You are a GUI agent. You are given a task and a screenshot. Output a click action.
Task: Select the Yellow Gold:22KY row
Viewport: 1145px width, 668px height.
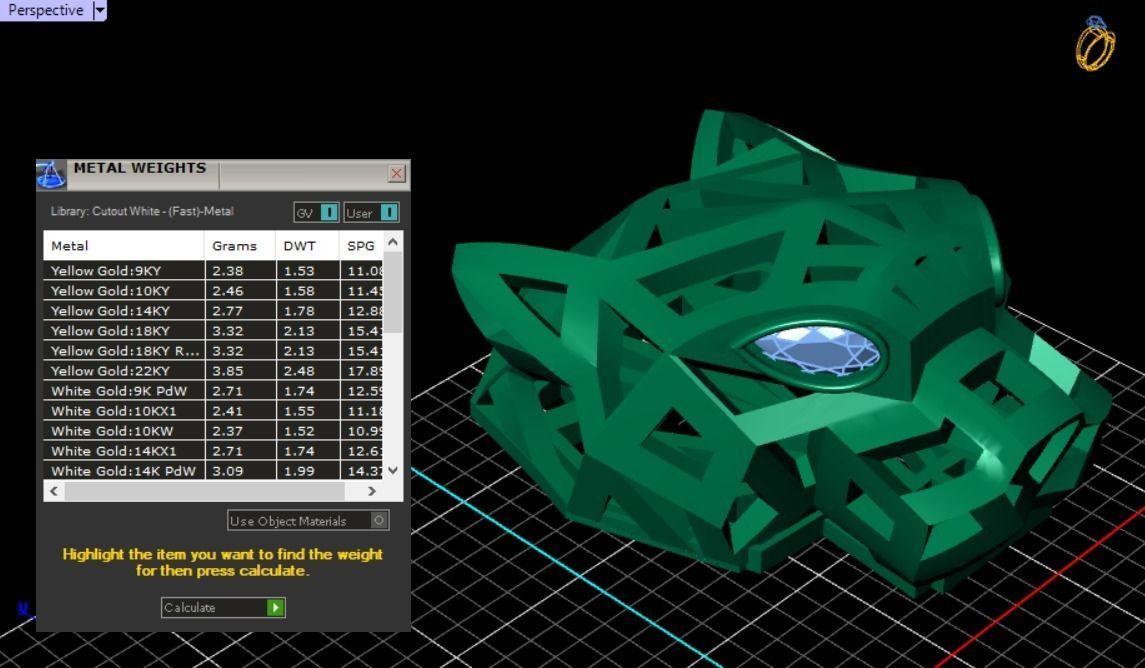[x=212, y=371]
